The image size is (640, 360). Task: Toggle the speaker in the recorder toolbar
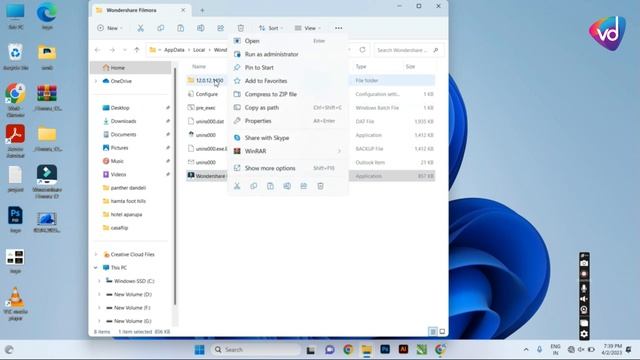tap(584, 299)
